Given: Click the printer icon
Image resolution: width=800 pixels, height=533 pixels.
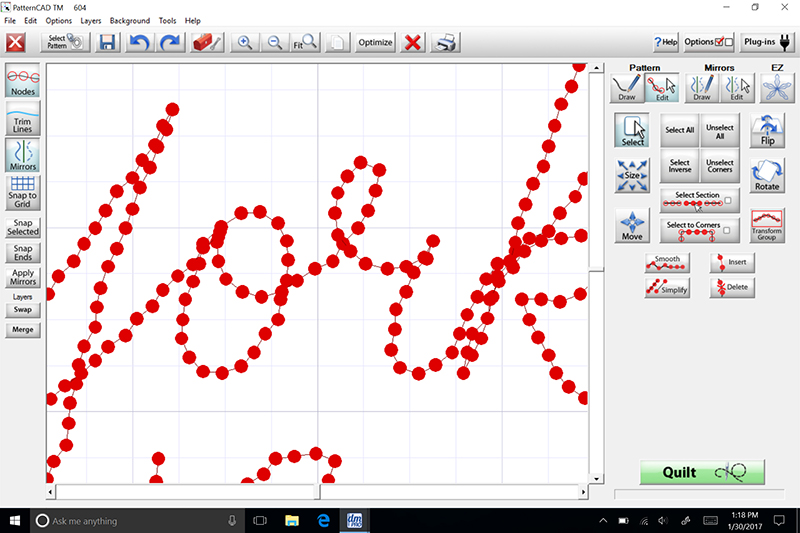Looking at the screenshot, I should [448, 43].
